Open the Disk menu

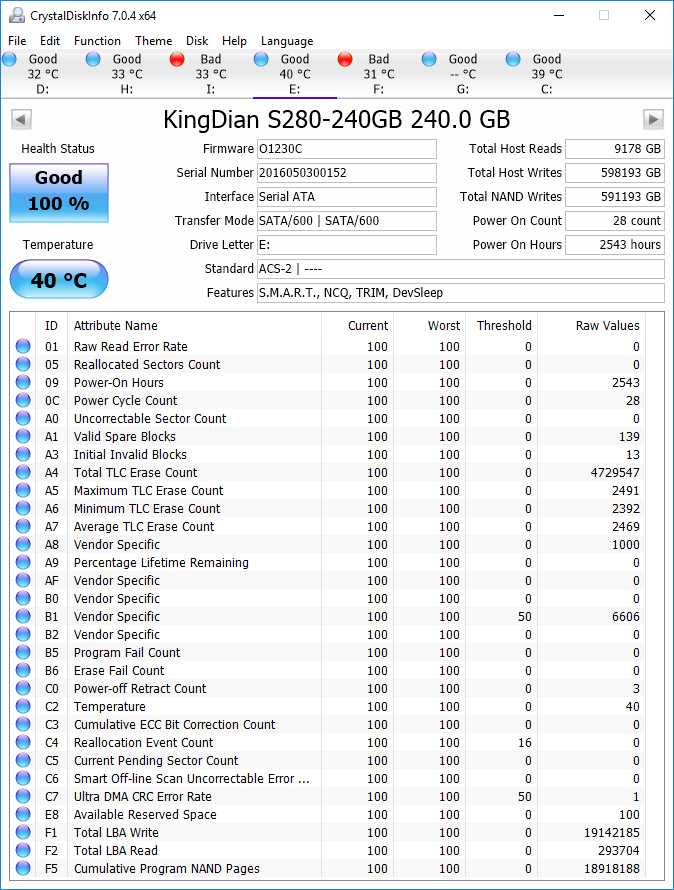(197, 41)
